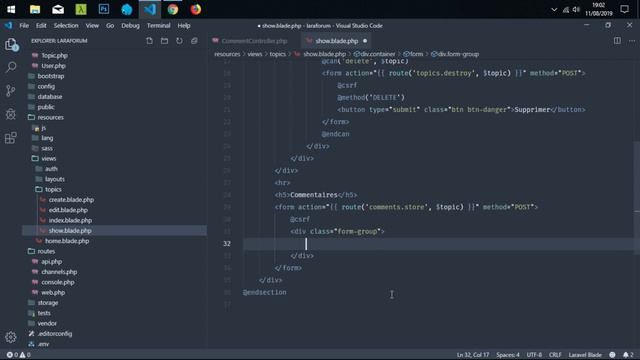The width and height of the screenshot is (640, 360).
Task: Click the feedback smiley in status bar
Action: 612,355
